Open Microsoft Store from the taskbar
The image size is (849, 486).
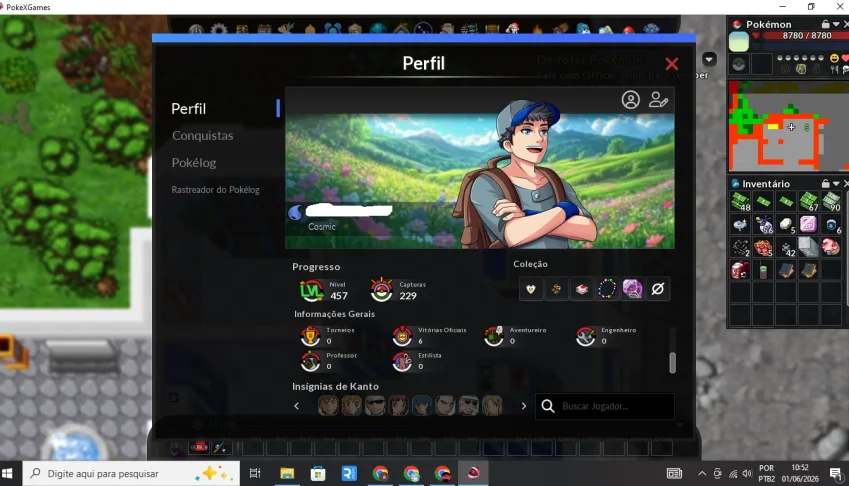(x=318, y=474)
